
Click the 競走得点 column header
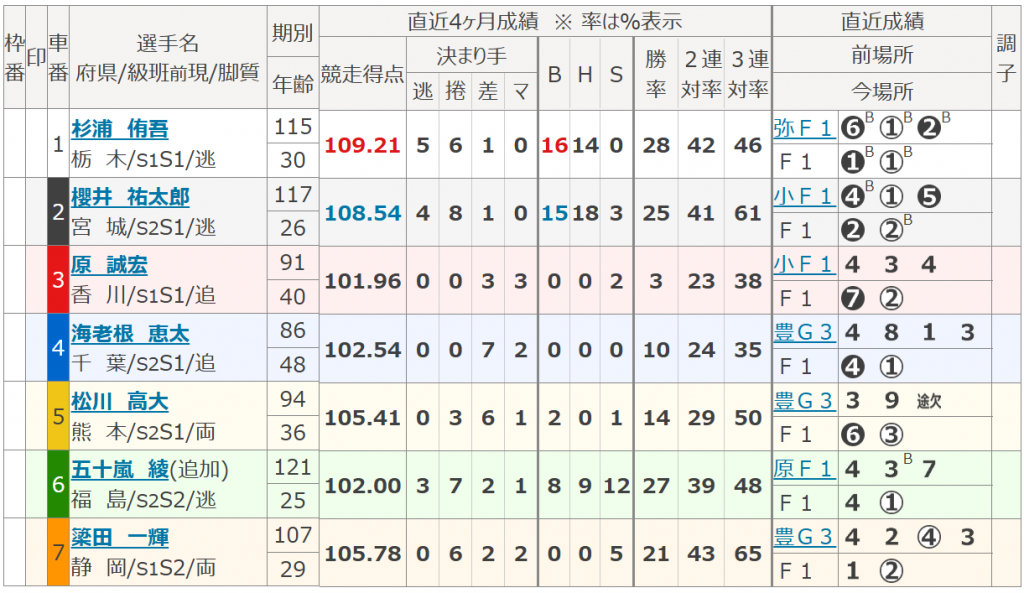tap(362, 74)
